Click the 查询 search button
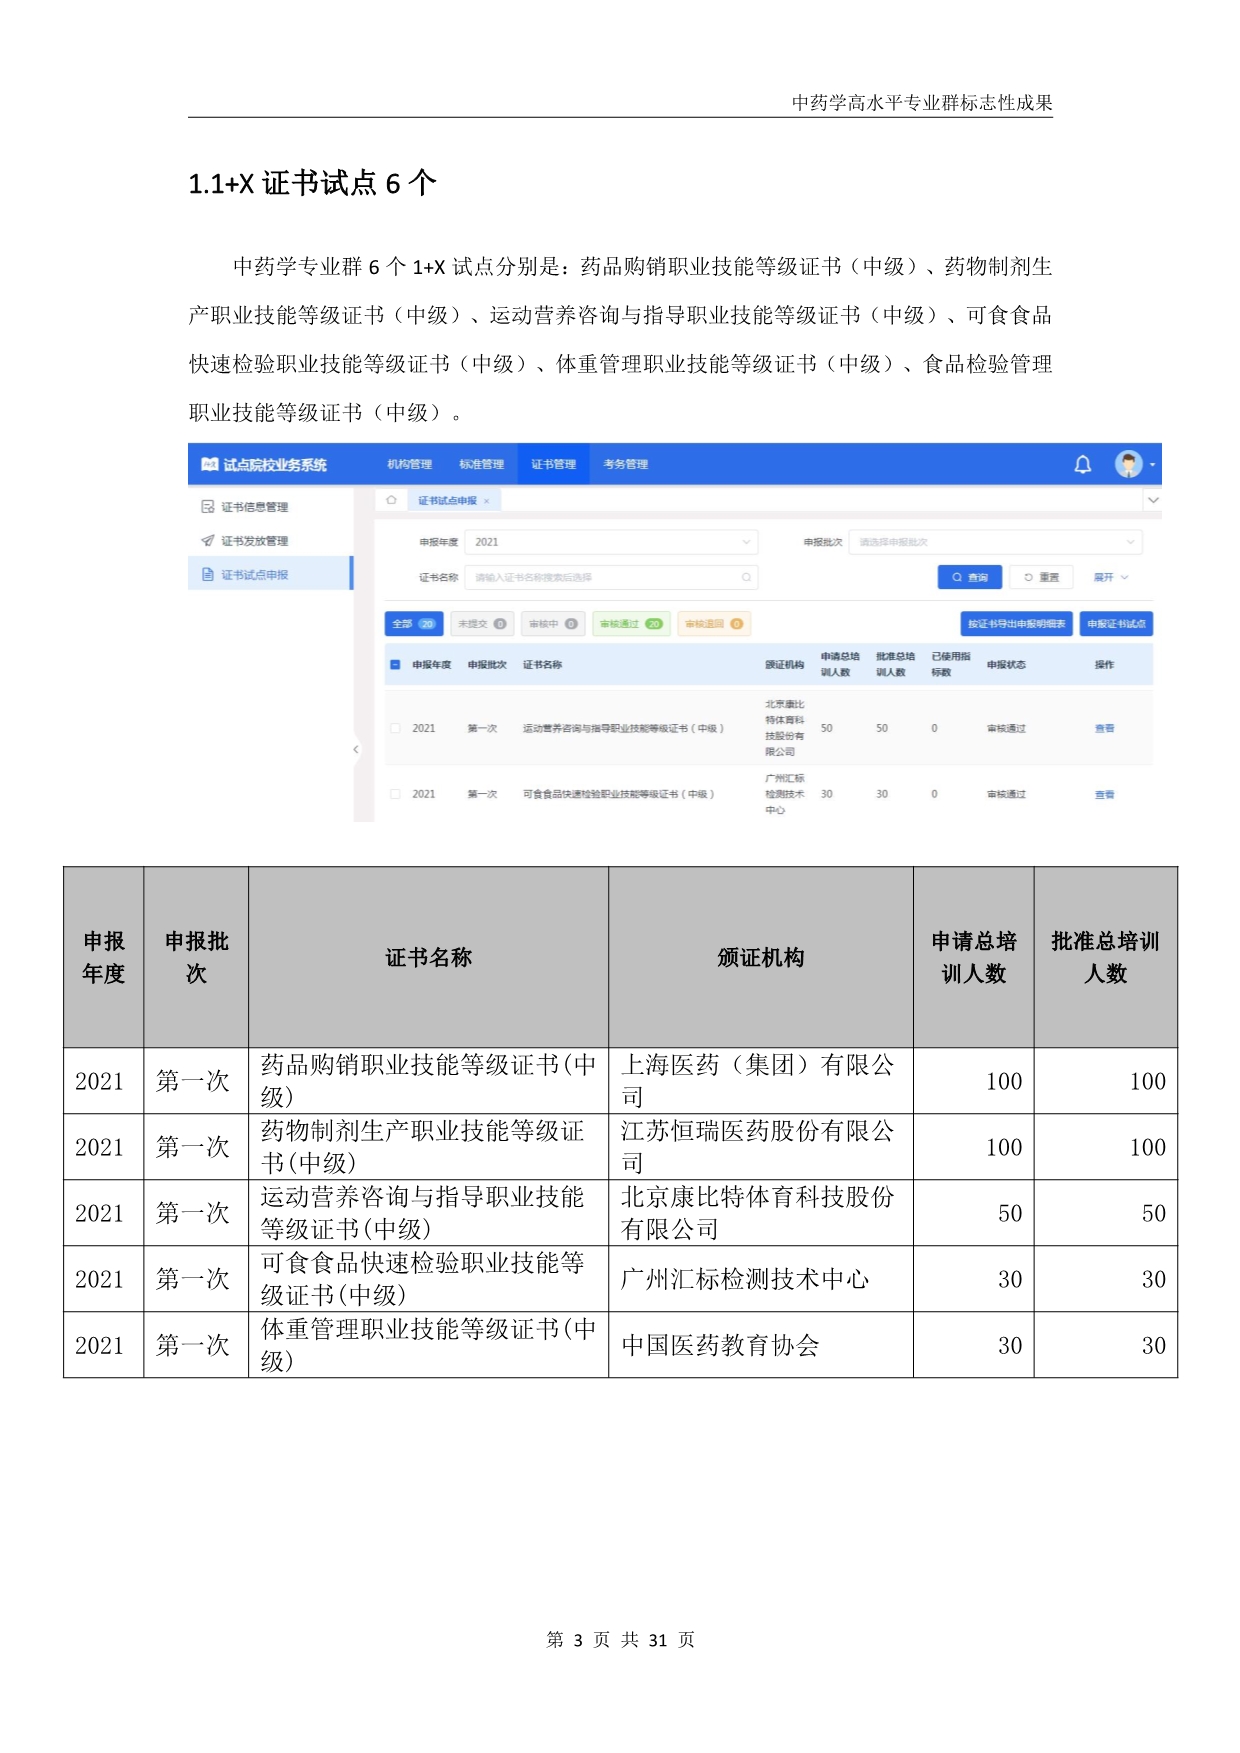1240x1753 pixels. (970, 577)
